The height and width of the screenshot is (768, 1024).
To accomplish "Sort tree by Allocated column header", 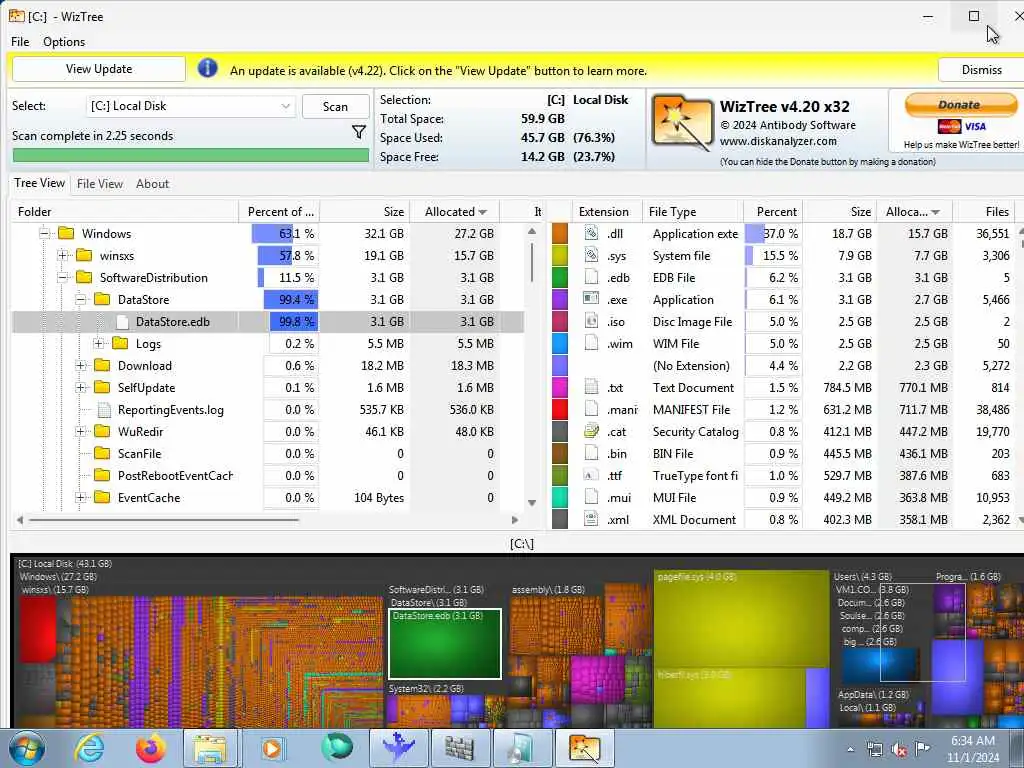I will [x=455, y=212].
